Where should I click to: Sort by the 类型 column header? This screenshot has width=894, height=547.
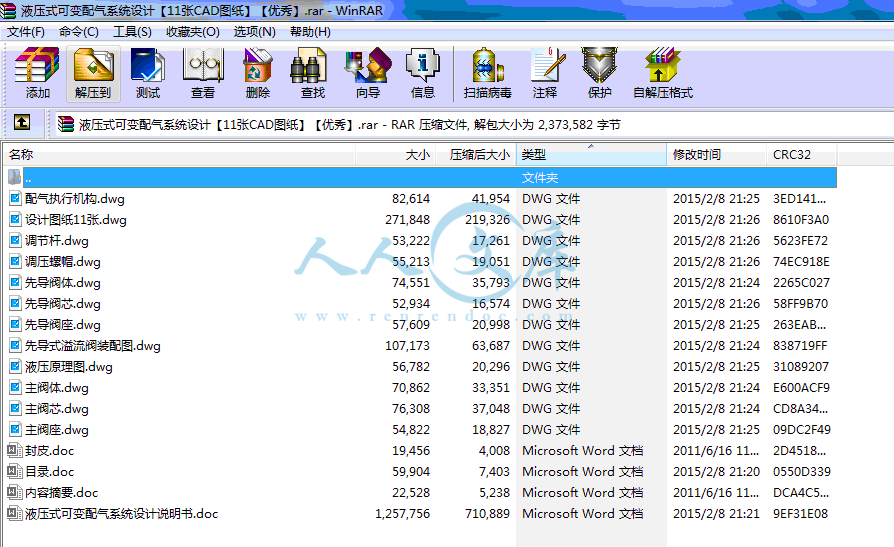point(591,155)
